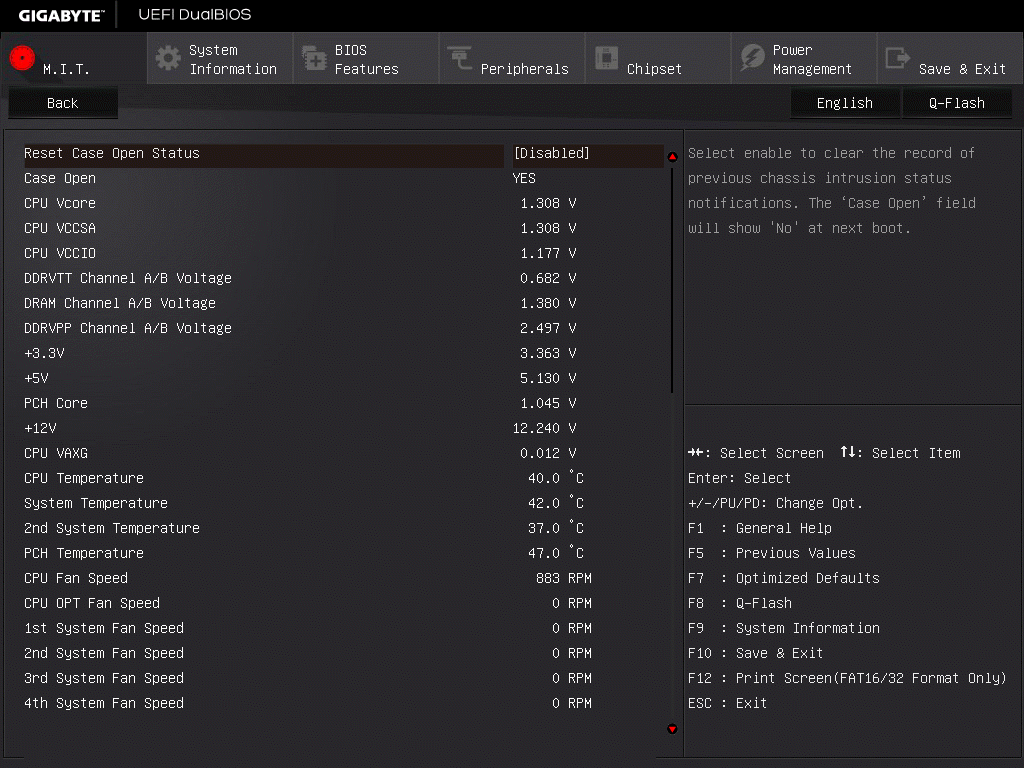Click the Peripherals connector icon
The image size is (1024, 768).
pos(460,58)
